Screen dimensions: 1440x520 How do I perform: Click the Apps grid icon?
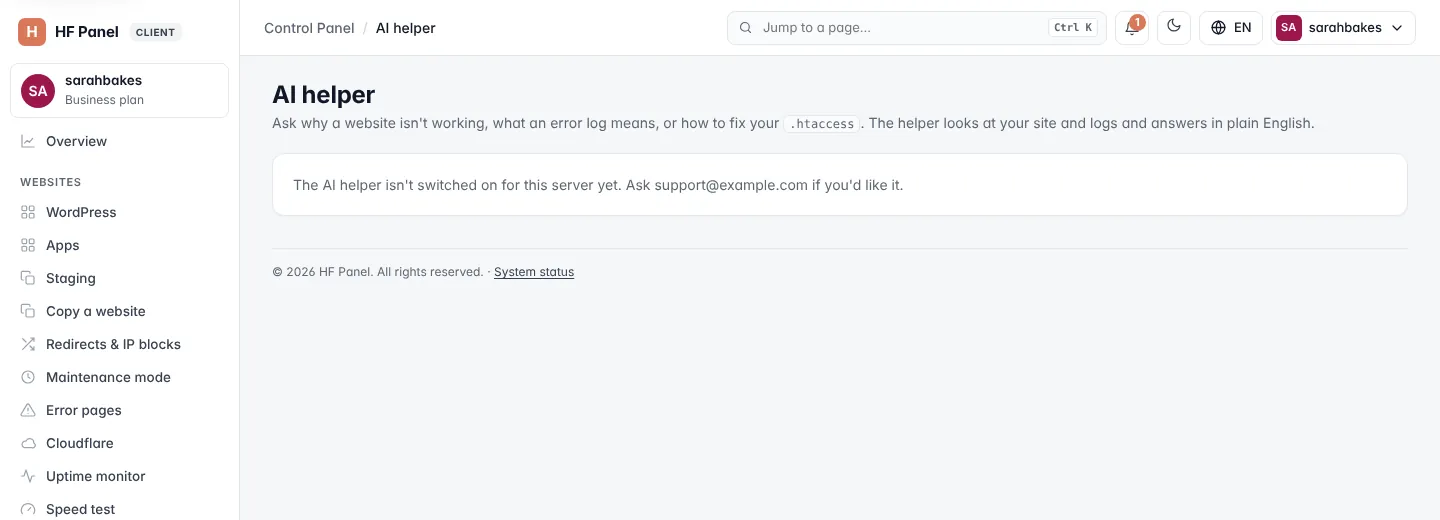[x=28, y=245]
